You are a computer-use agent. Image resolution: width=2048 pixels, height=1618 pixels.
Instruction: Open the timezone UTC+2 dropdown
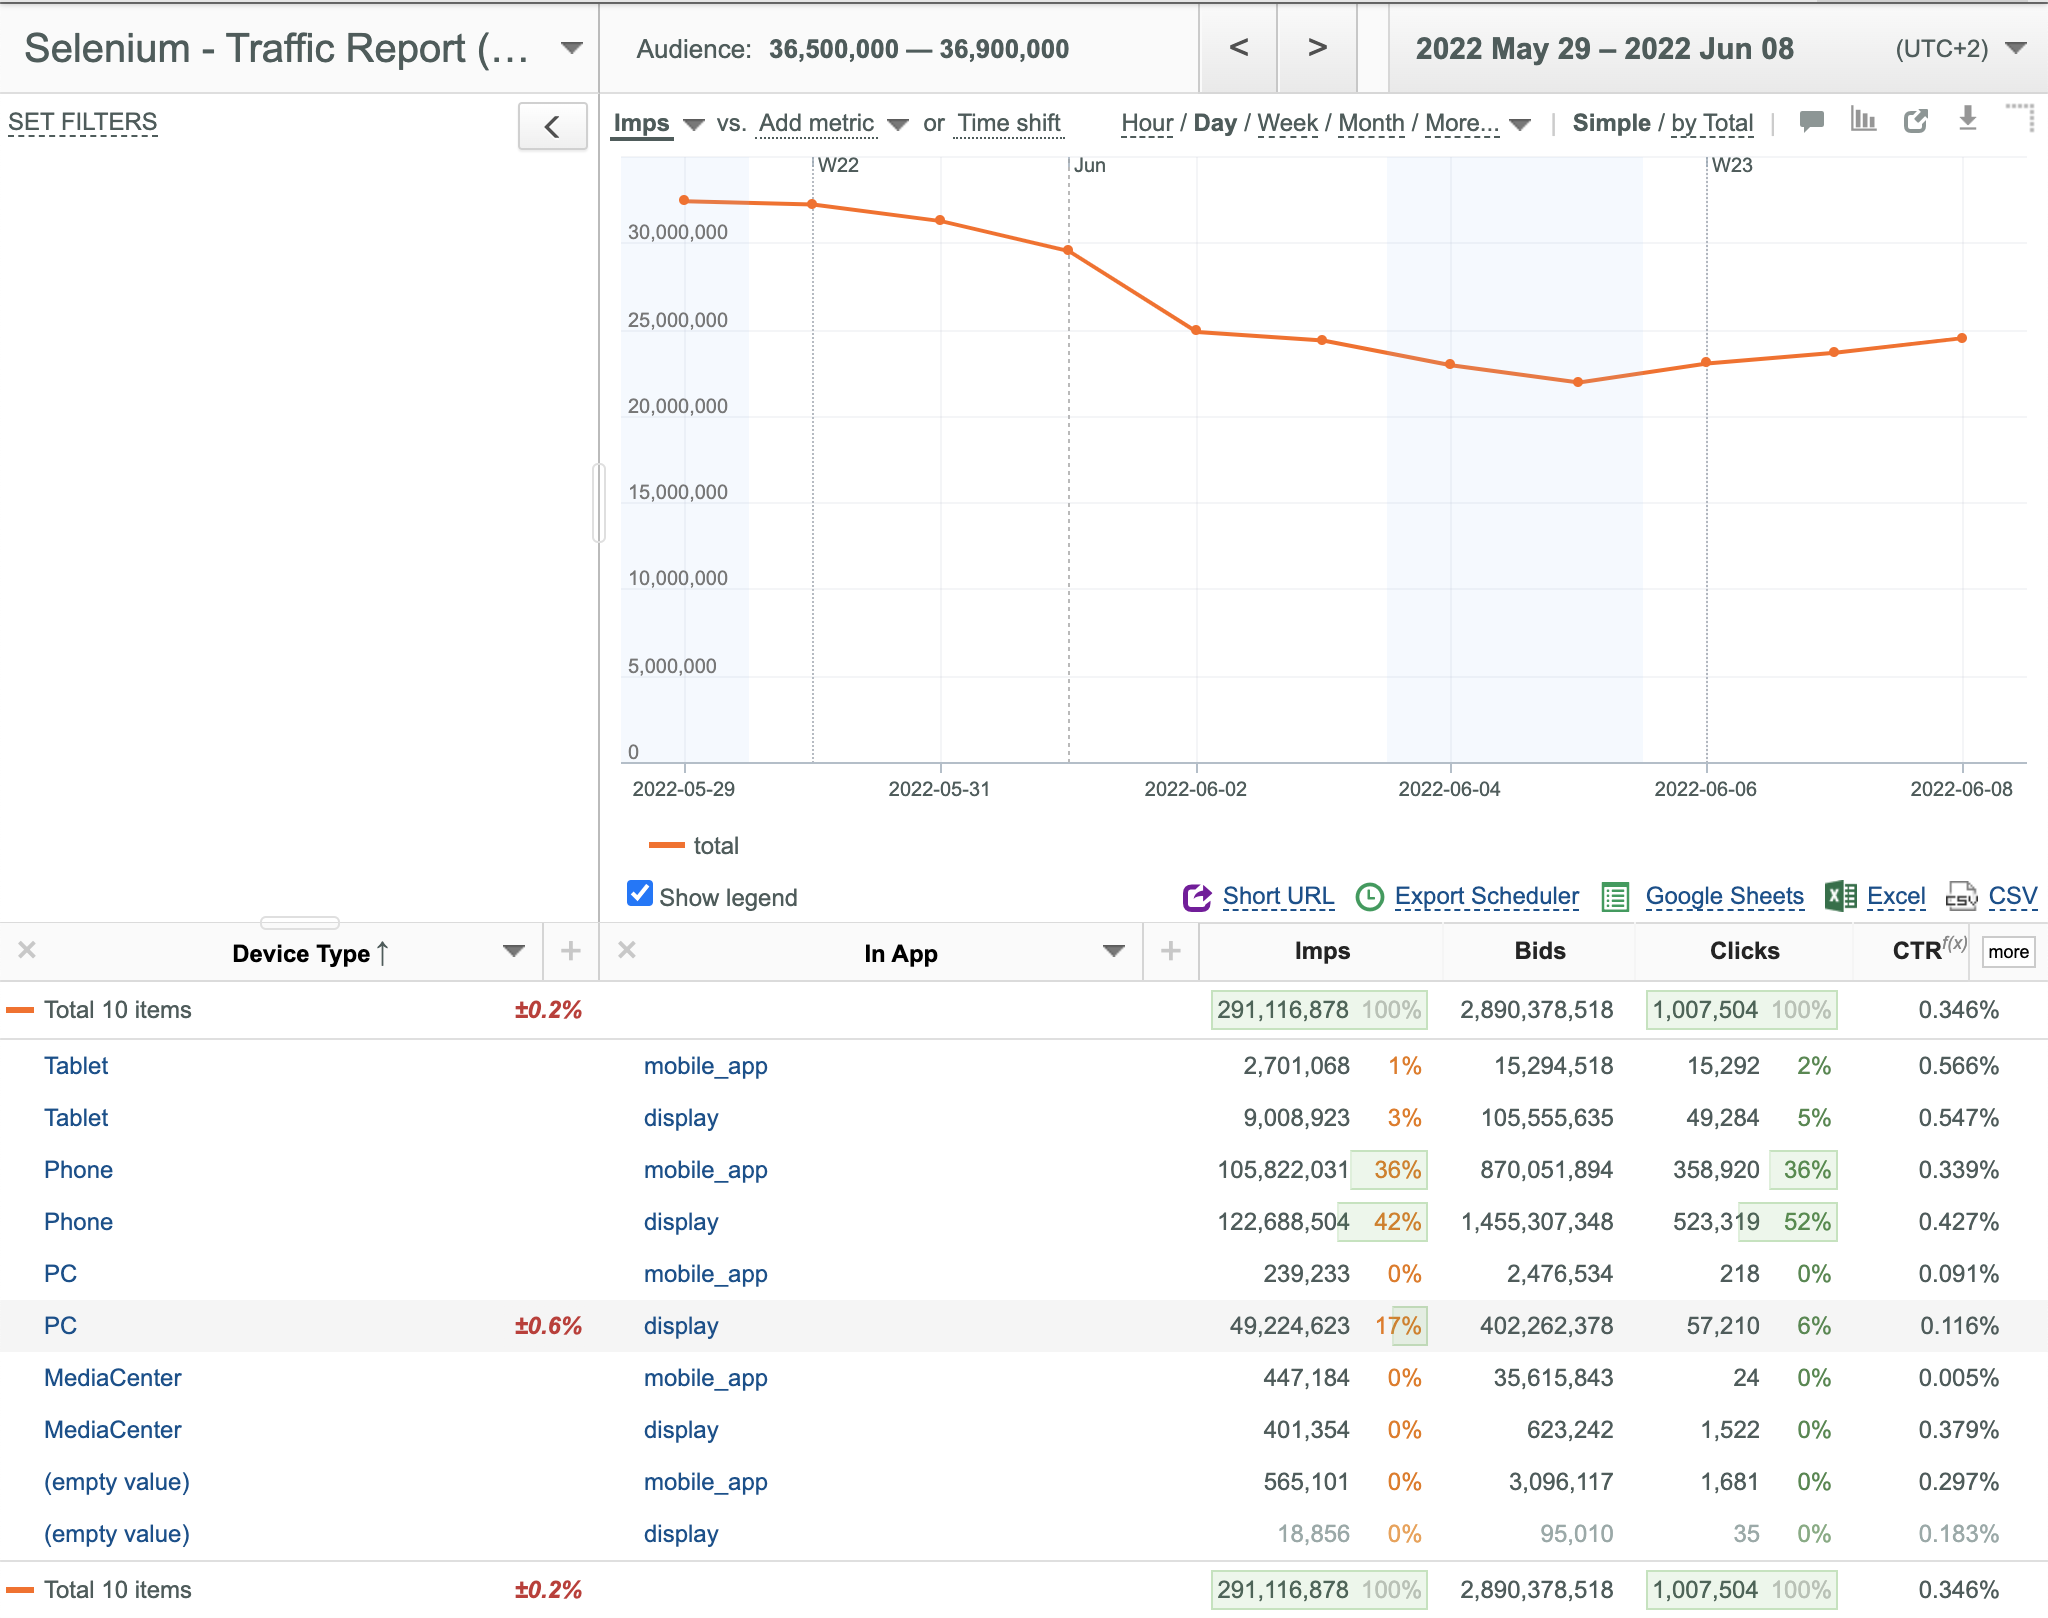pyautogui.click(x=2016, y=49)
